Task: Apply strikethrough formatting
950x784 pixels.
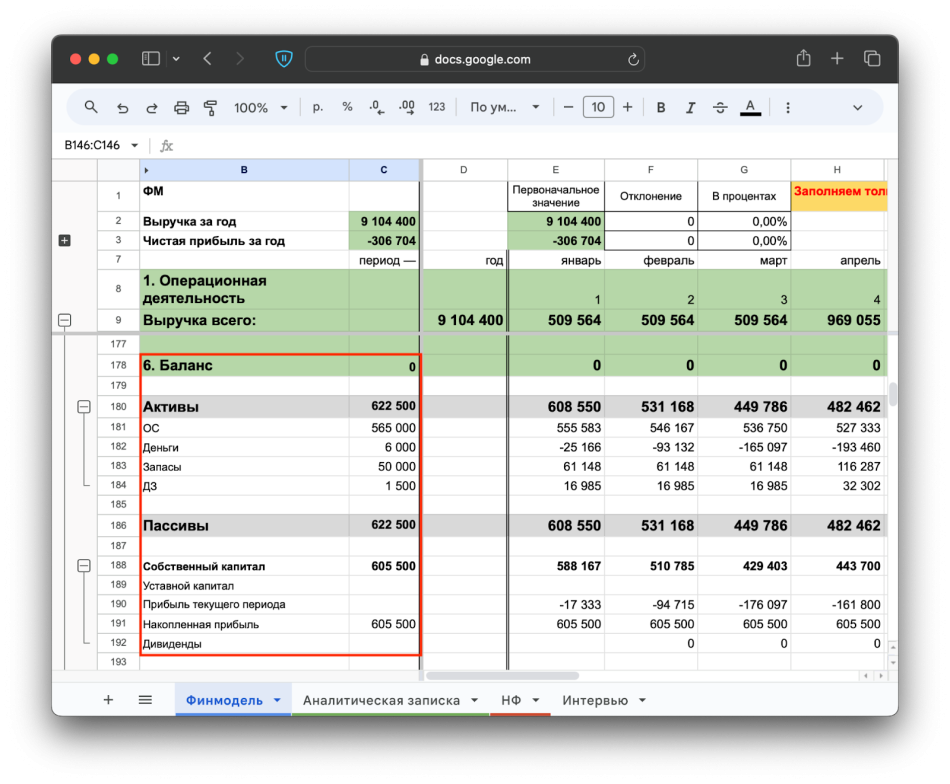Action: 719,107
